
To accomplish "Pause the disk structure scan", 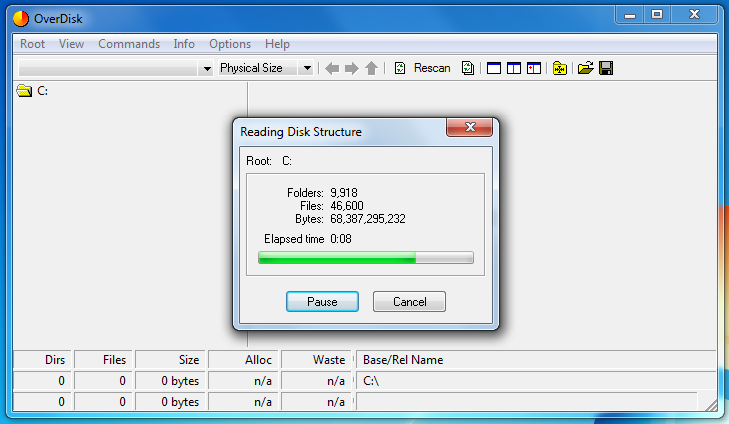I will click(322, 302).
